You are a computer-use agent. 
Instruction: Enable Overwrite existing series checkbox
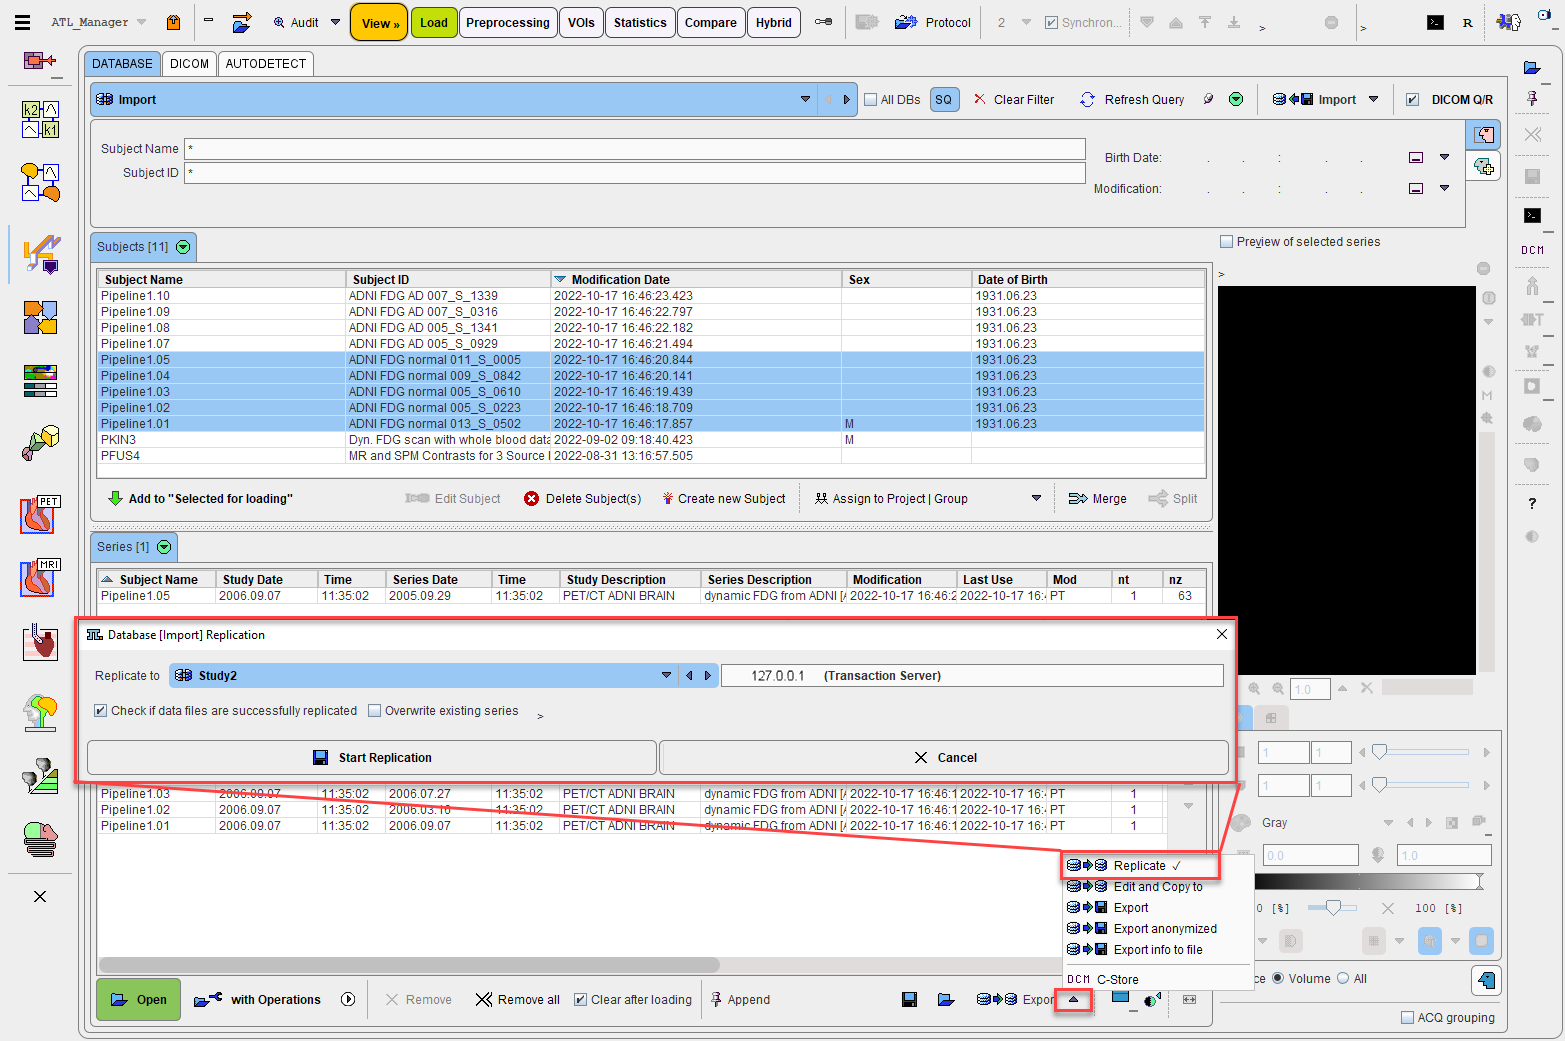coord(374,710)
